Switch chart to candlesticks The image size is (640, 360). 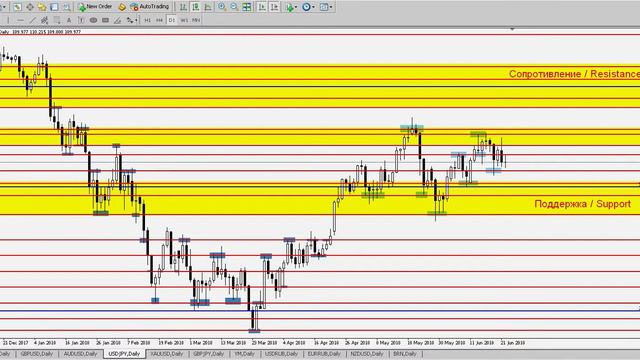click(x=196, y=7)
